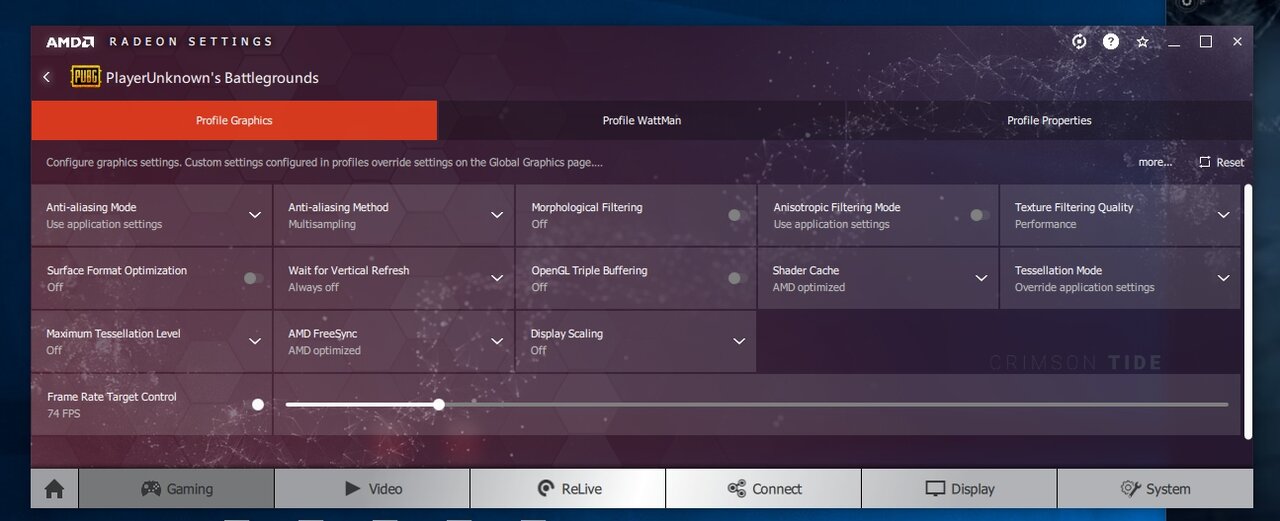Toggle Surface Format Optimization switch

coord(253,278)
